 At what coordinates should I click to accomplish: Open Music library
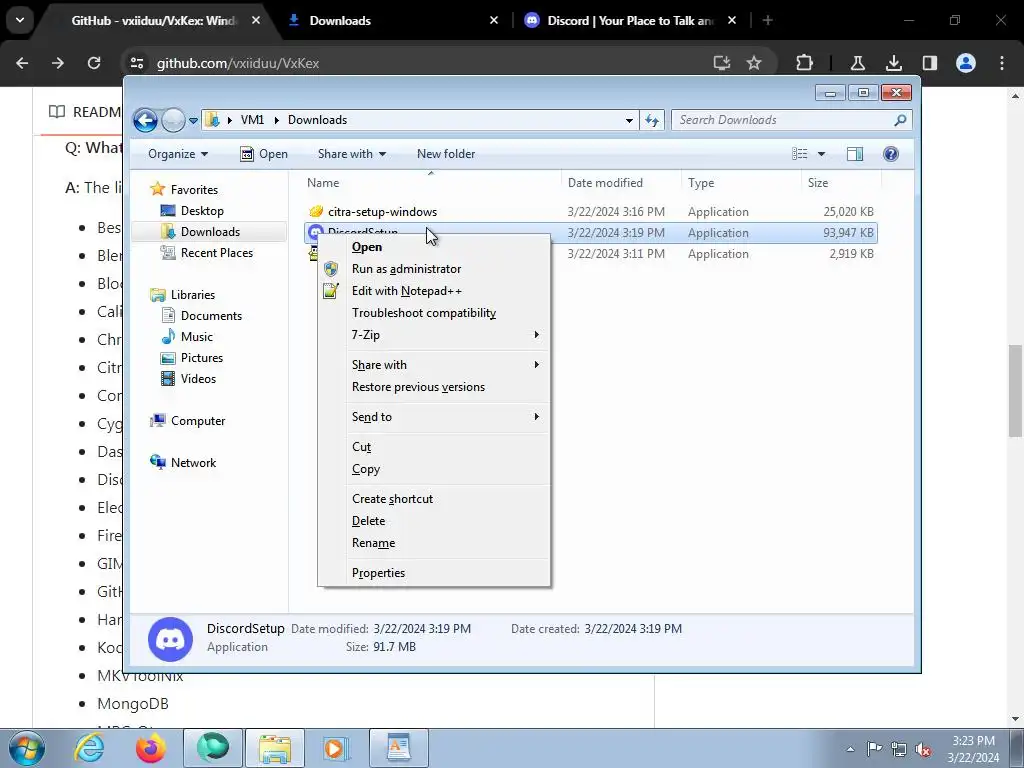(x=197, y=336)
